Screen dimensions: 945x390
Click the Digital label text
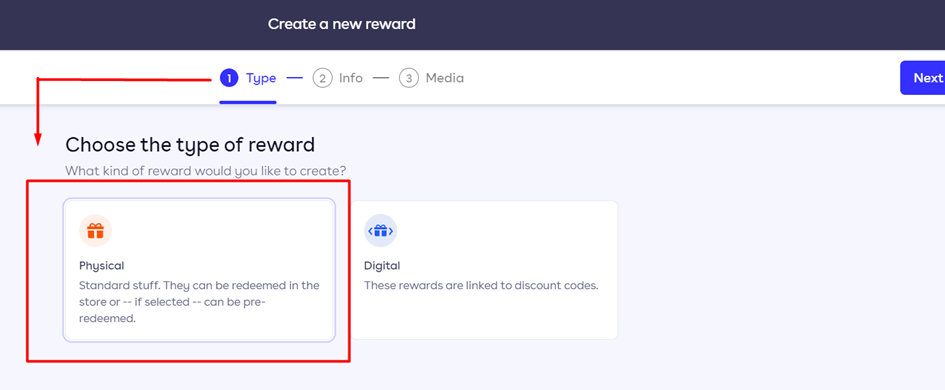click(x=382, y=265)
